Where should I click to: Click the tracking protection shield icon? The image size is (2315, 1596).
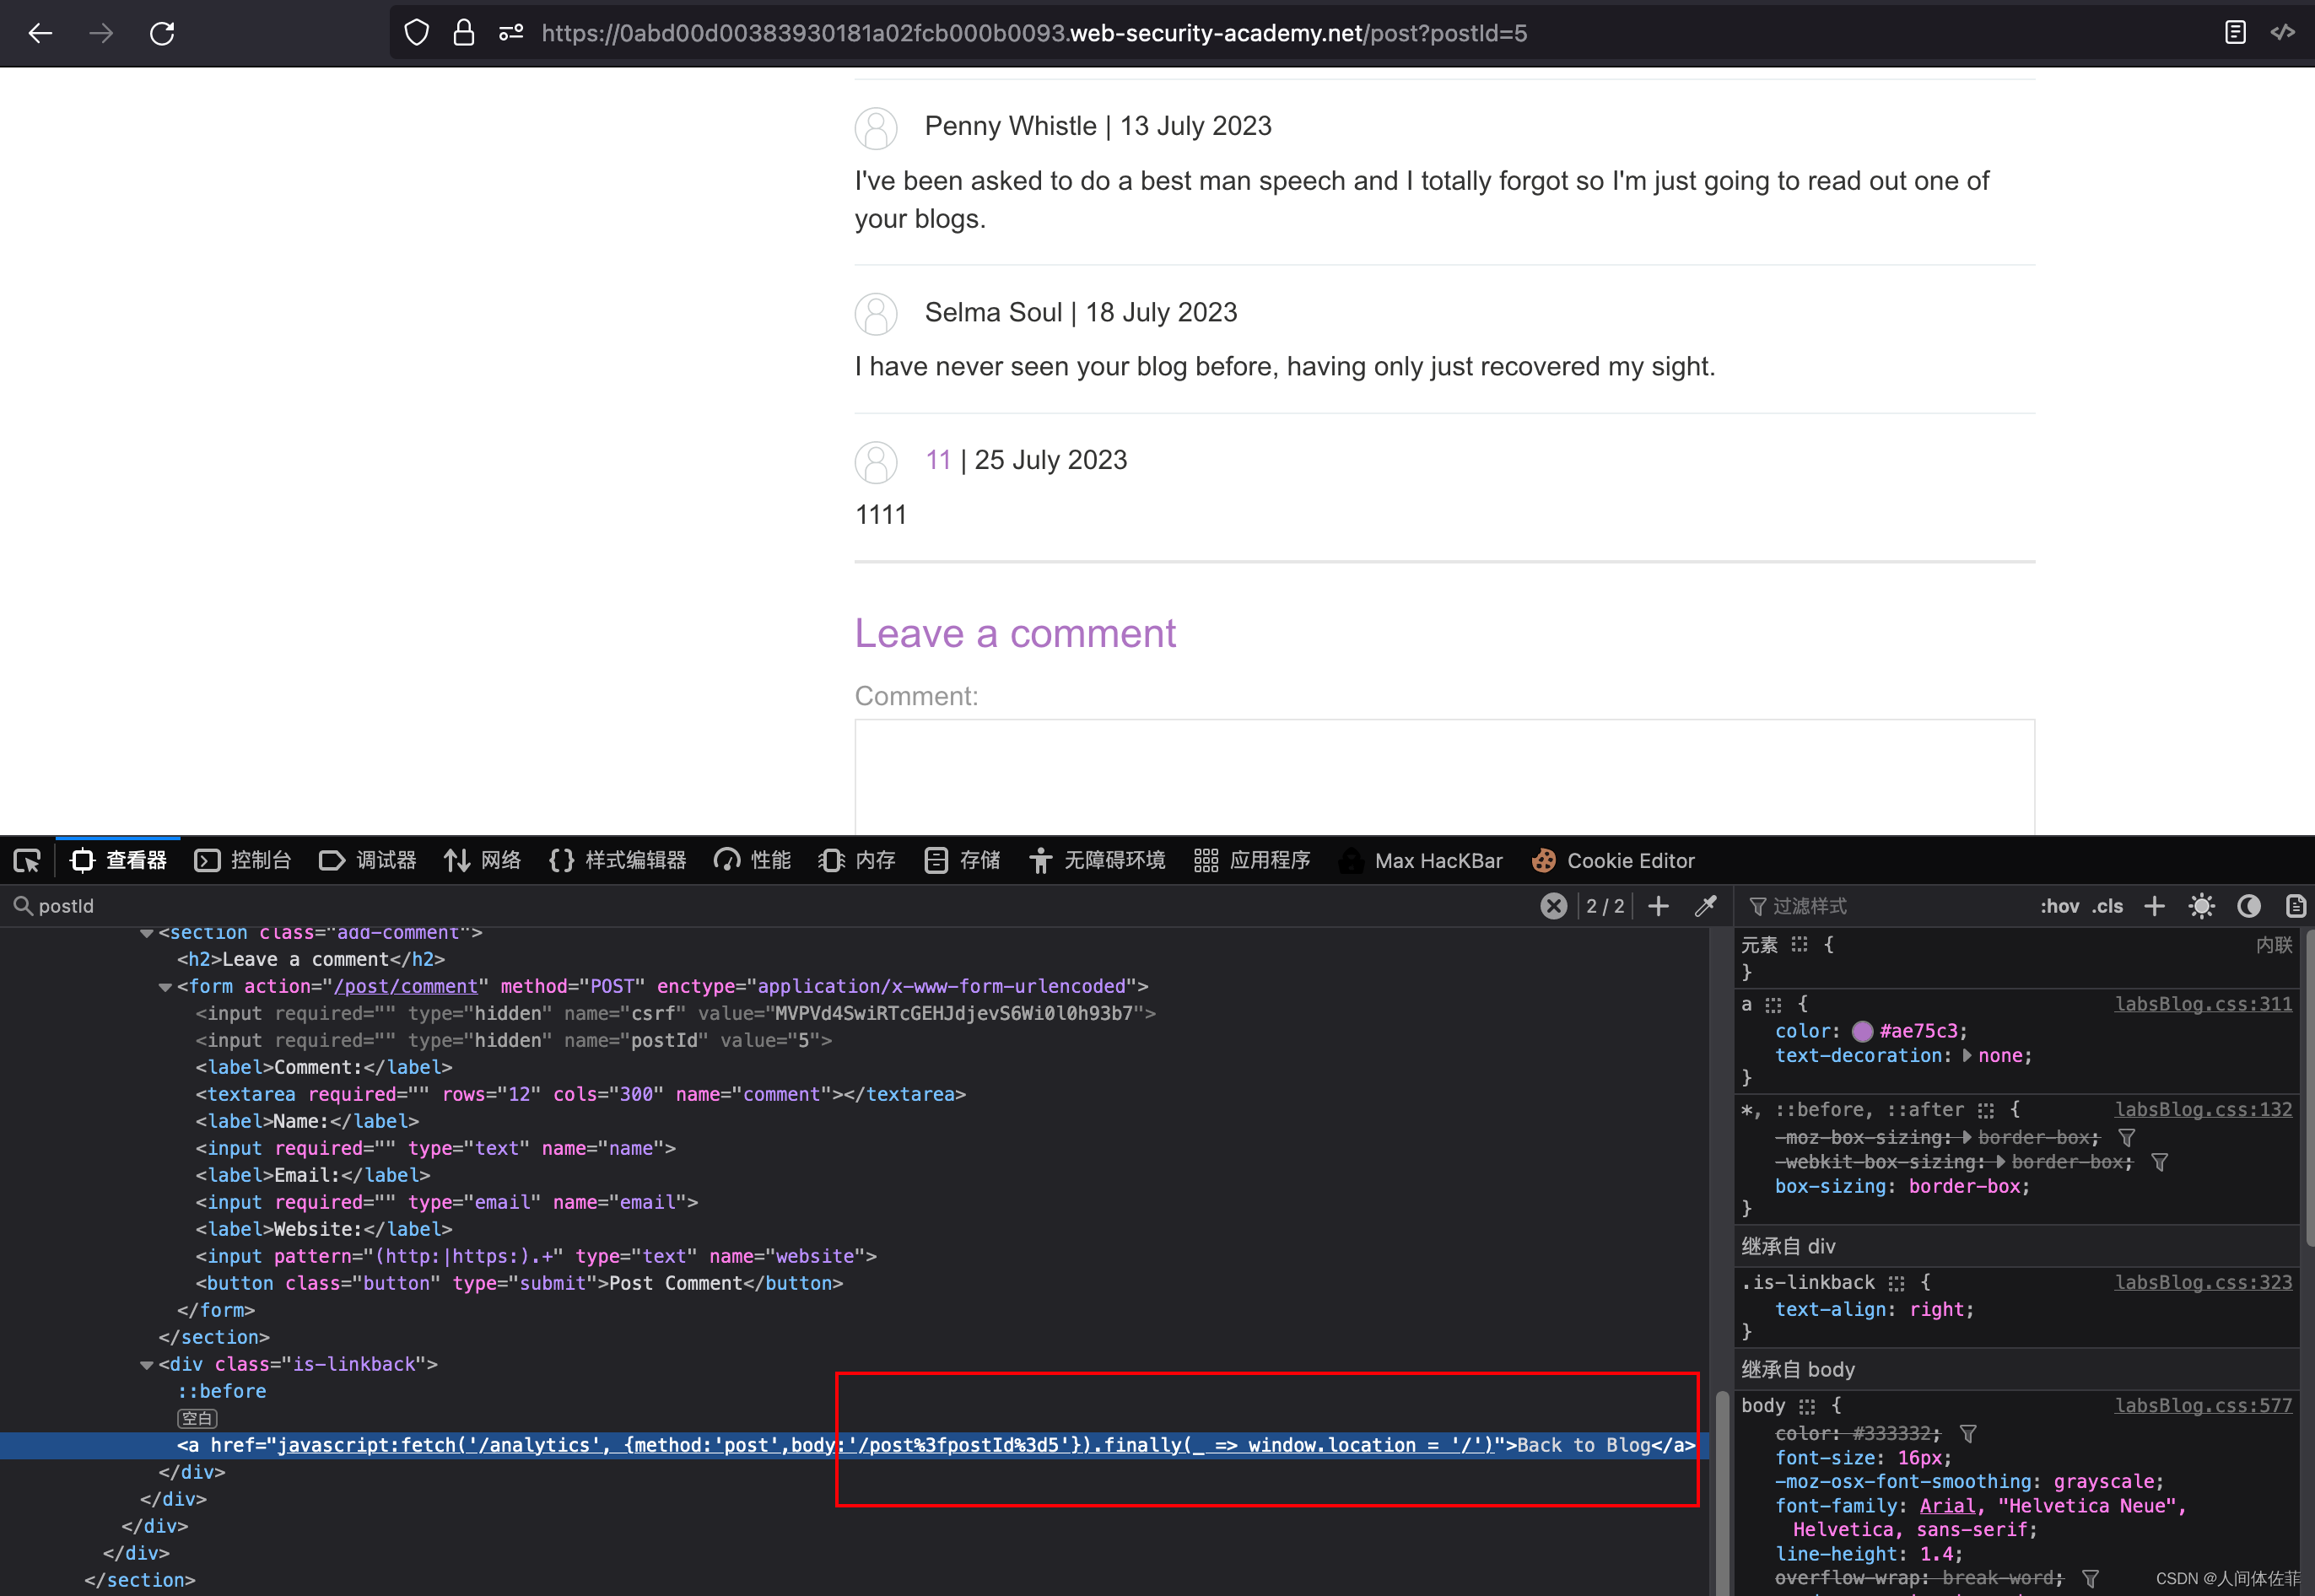click(x=416, y=33)
